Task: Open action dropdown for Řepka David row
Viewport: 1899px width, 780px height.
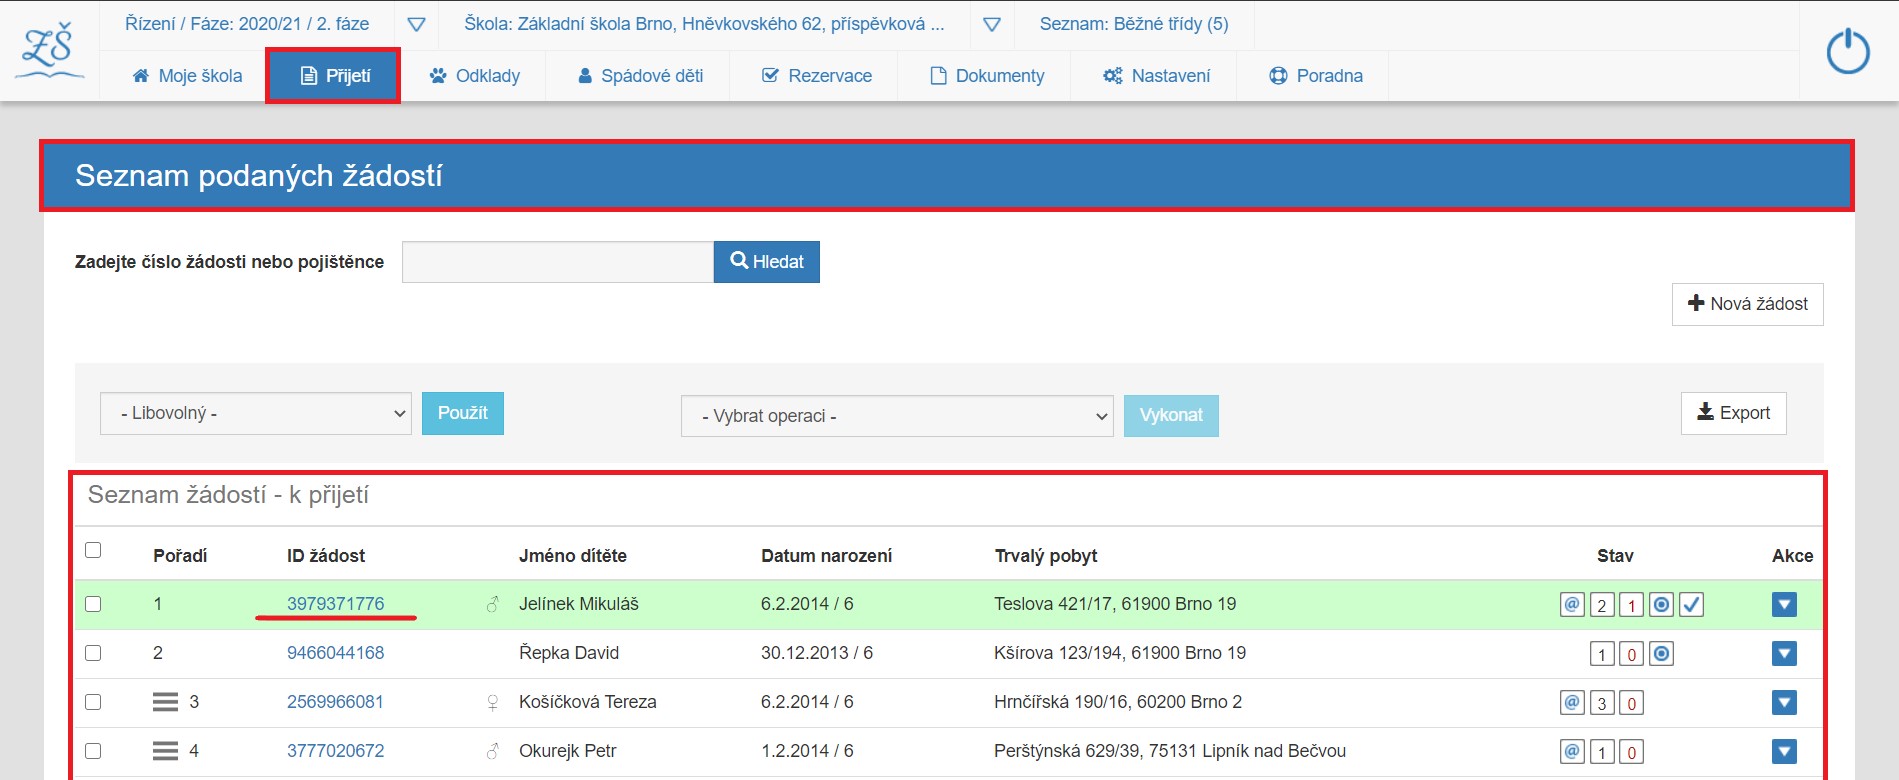Action: (1784, 654)
